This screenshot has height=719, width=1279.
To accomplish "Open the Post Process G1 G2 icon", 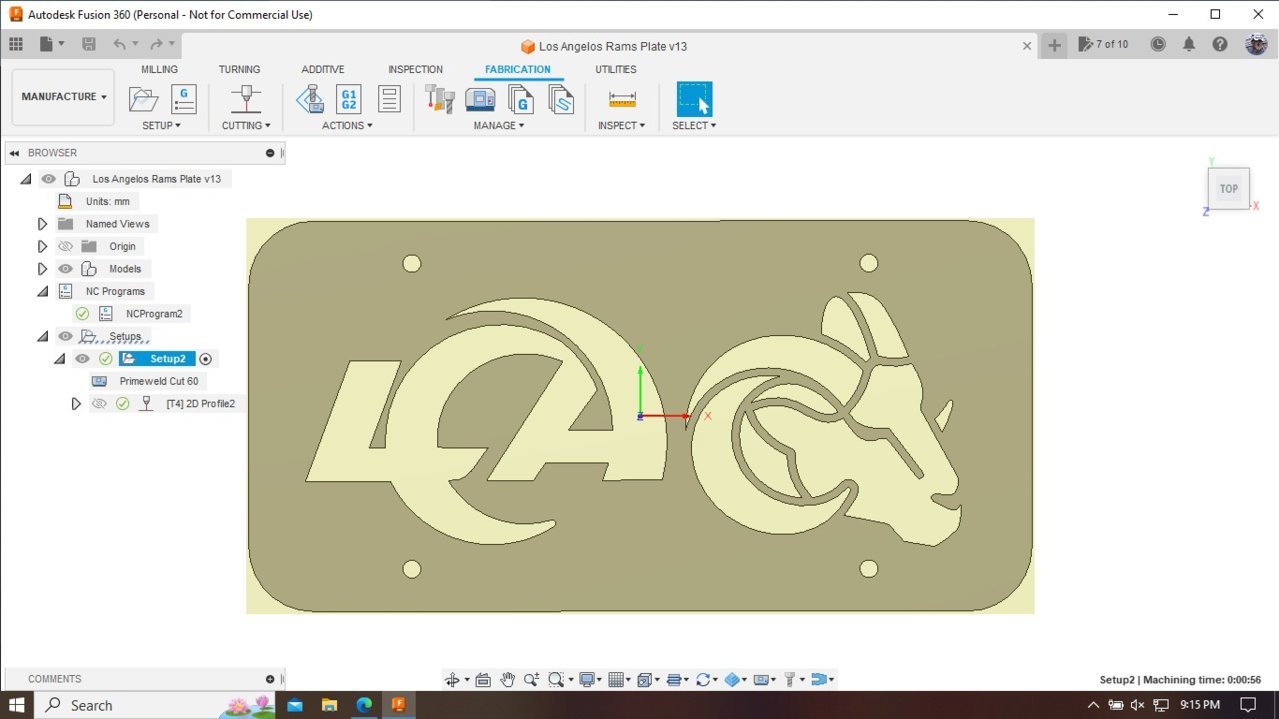I will (349, 99).
